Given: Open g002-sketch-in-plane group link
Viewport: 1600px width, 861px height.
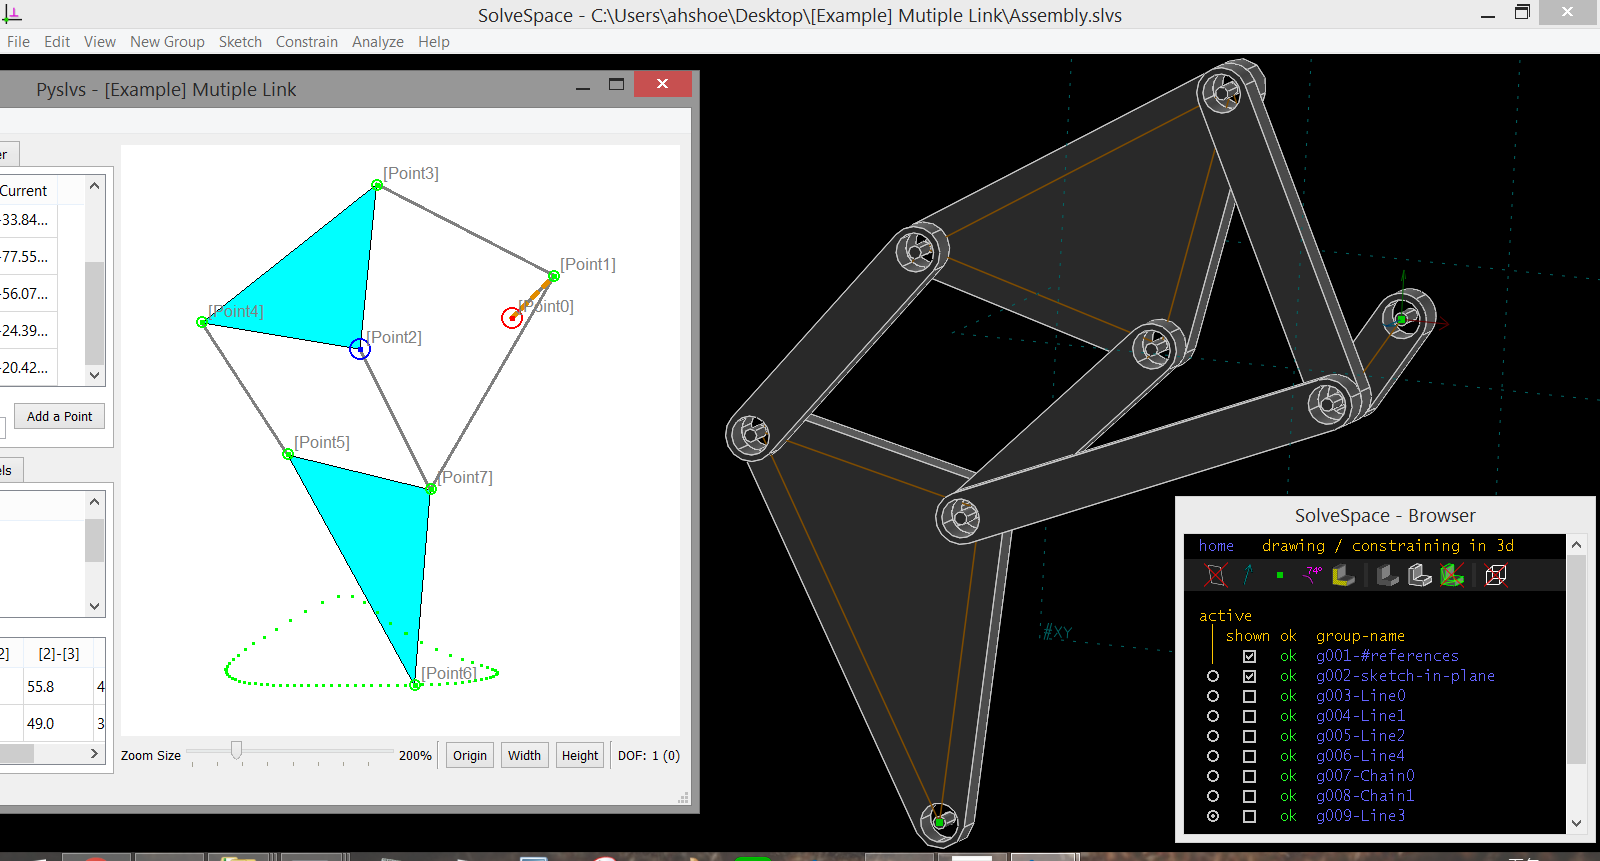Looking at the screenshot, I should (x=1405, y=676).
